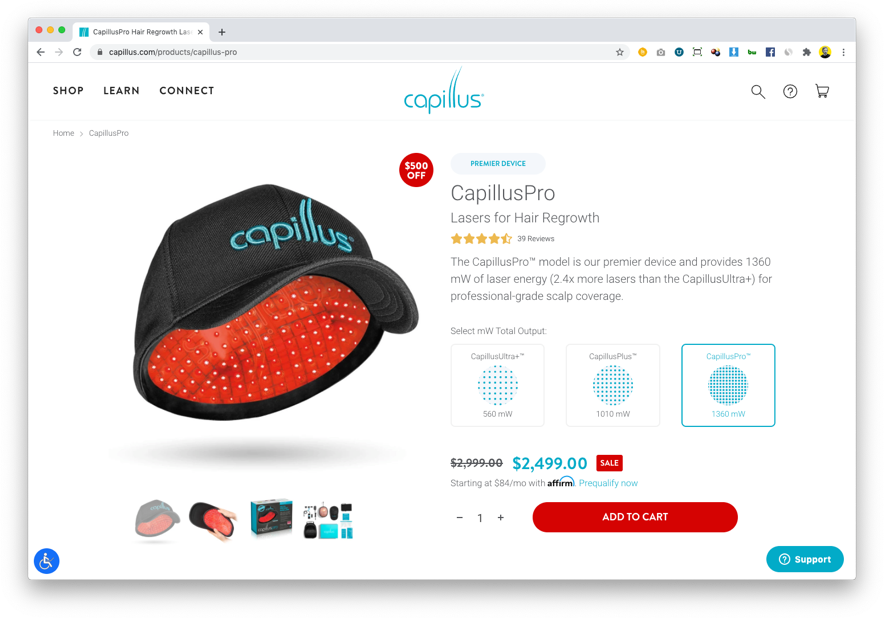The image size is (884, 618).
Task: Click the help question mark icon
Action: coord(790,91)
